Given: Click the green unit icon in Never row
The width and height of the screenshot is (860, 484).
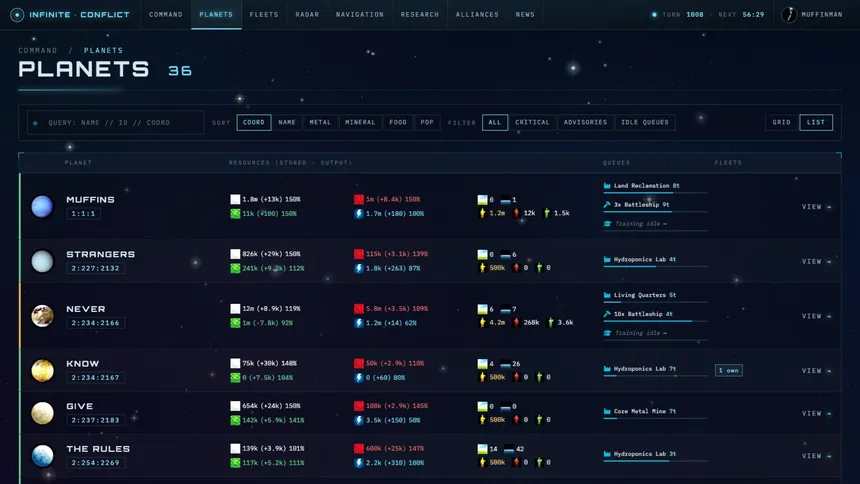Looking at the screenshot, I should tap(551, 323).
